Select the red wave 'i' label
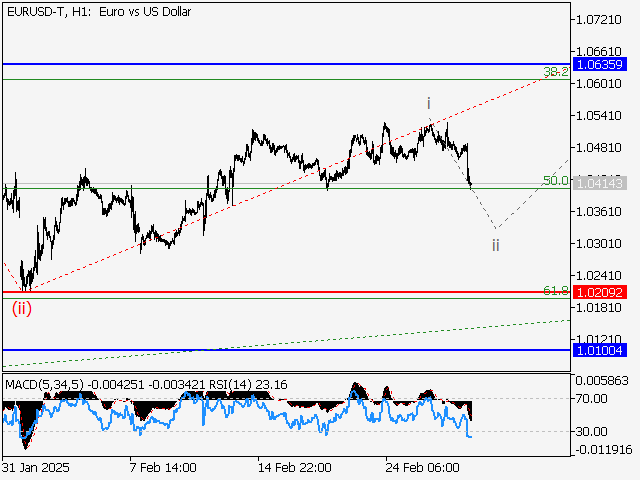Viewport: 640px width, 480px height. click(428, 103)
